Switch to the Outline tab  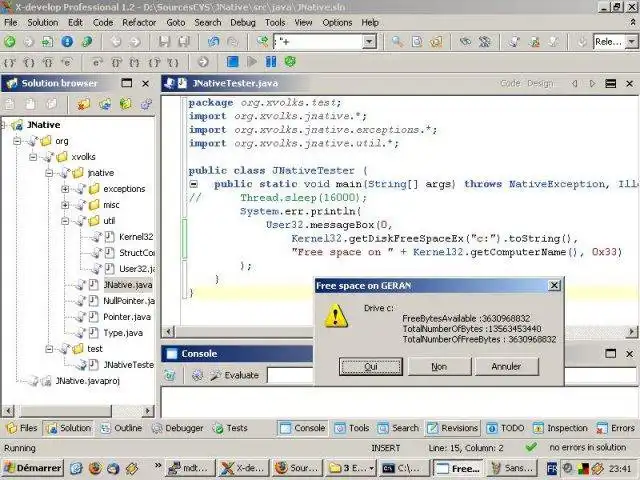[x=122, y=428]
